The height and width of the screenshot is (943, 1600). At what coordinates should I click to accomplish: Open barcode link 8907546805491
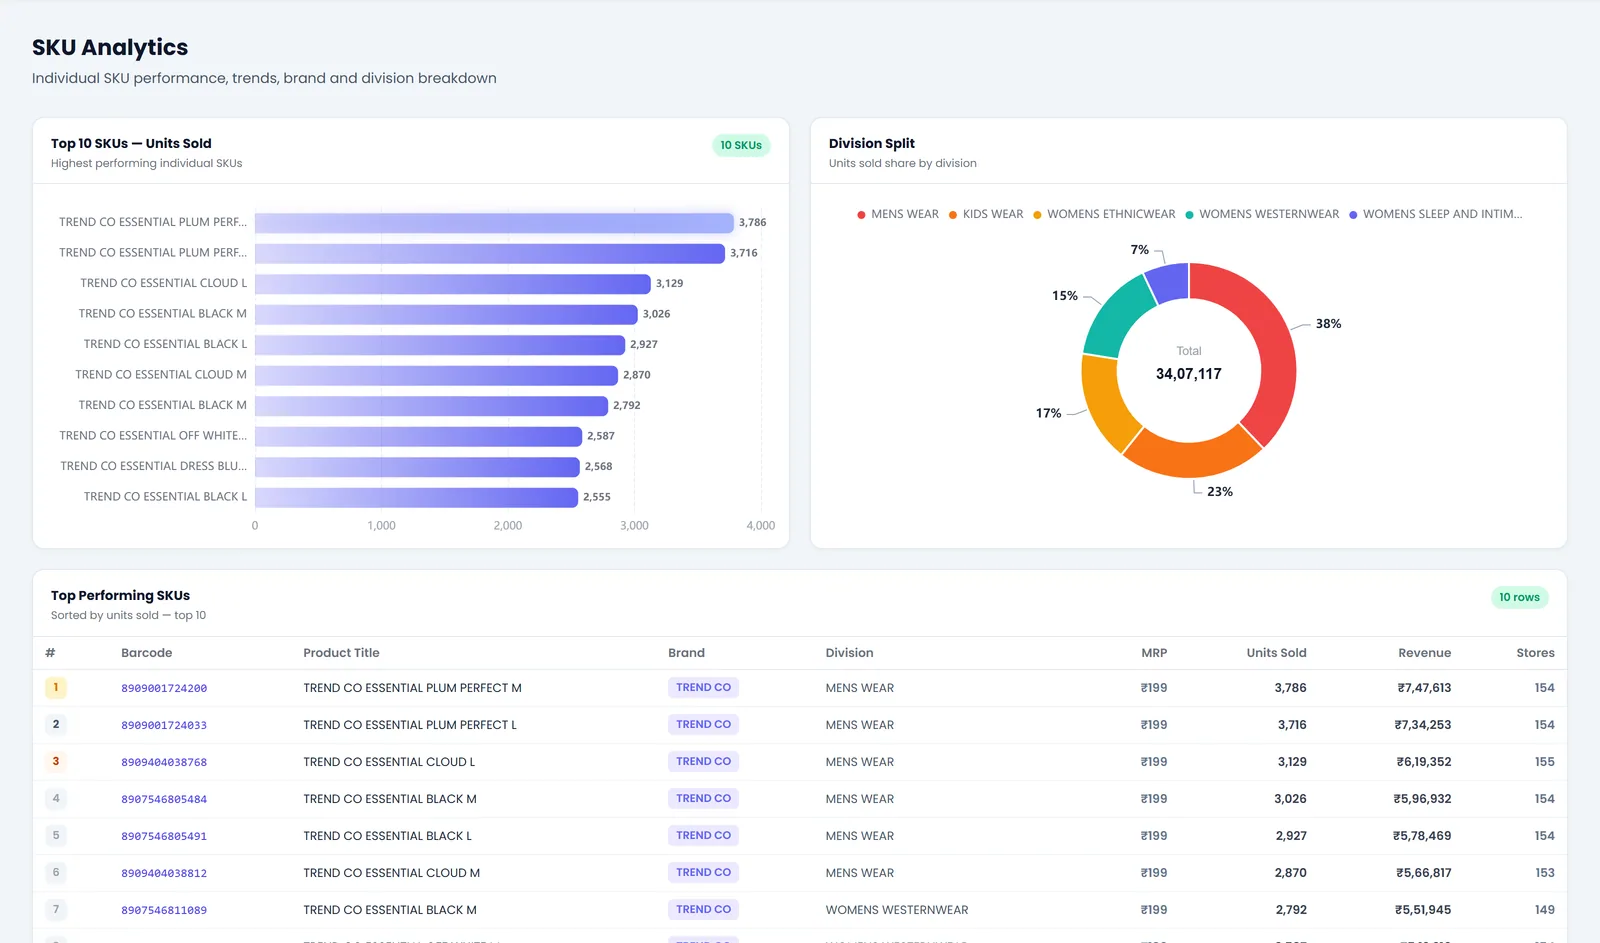[164, 836]
